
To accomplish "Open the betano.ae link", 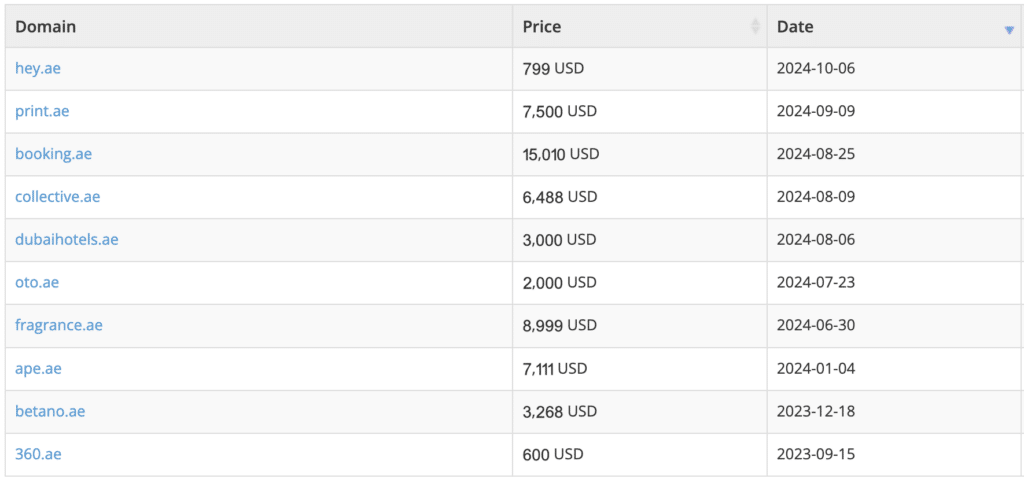I will [x=50, y=411].
